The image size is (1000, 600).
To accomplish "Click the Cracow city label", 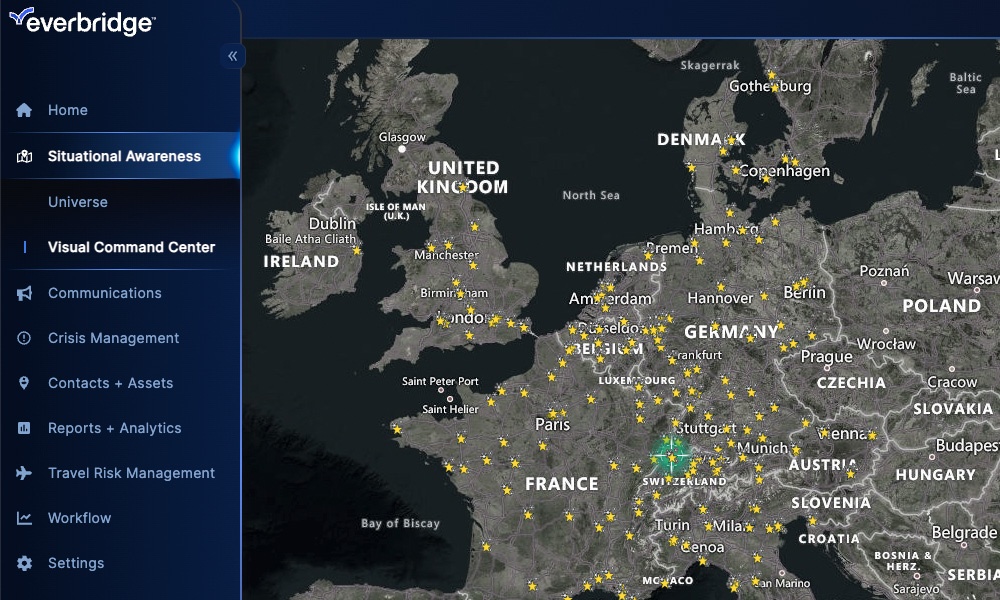I will 952,382.
